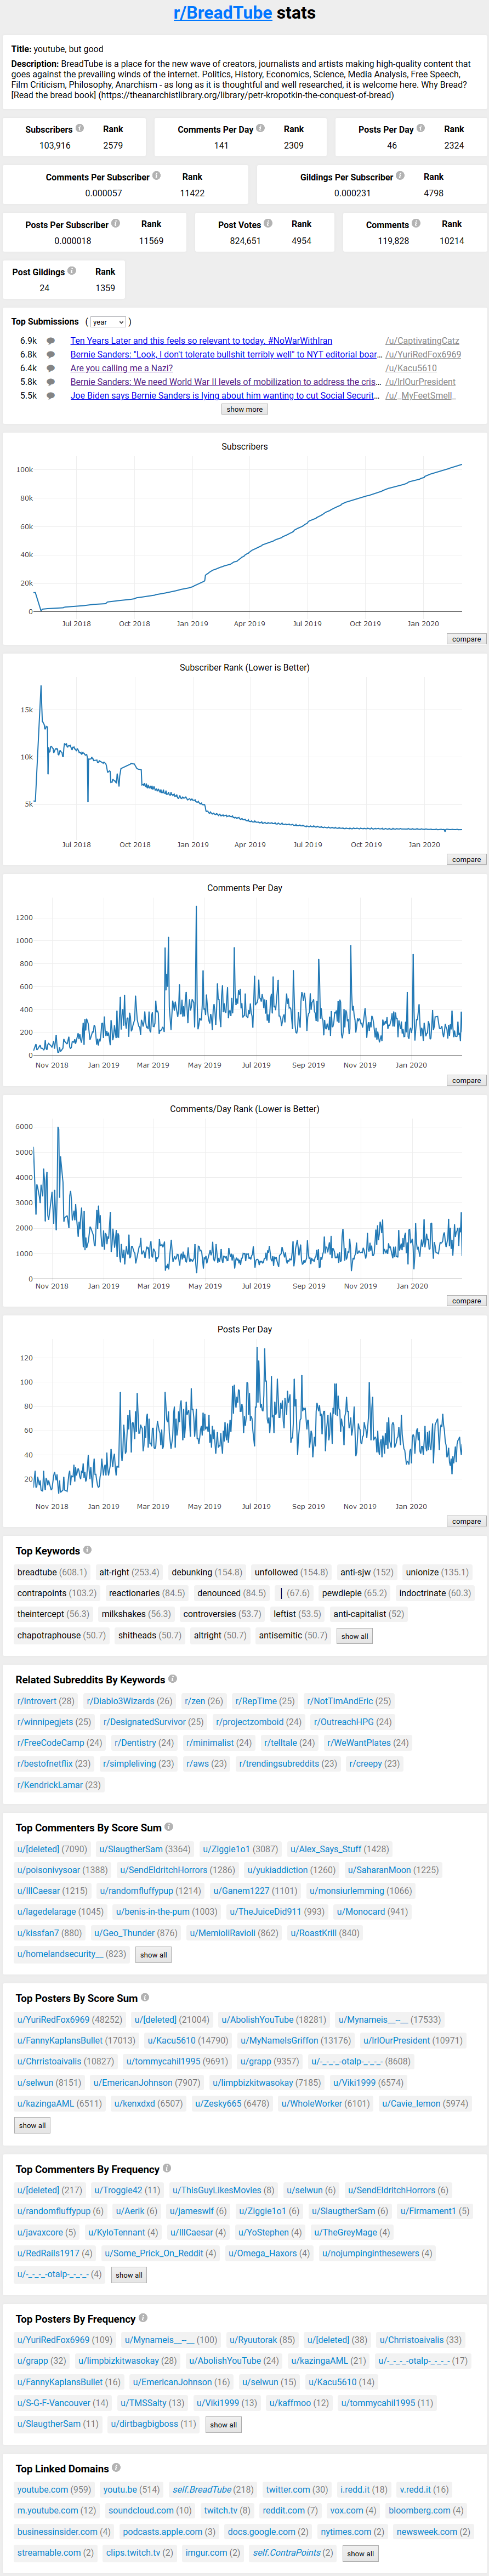Click help icon beside Related Subreddits By Keywords
The image size is (489, 2576).
(173, 1679)
